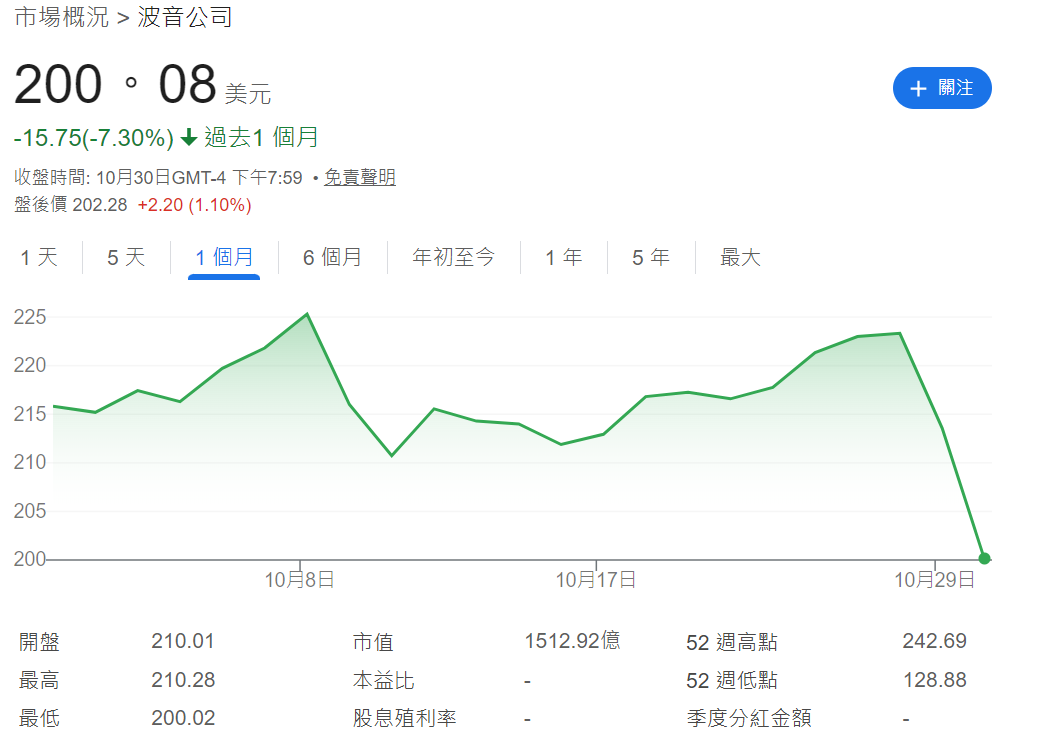The width and height of the screenshot is (1039, 733).
Task: Navigate back via the 市場概況 breadcrumb
Action: [63, 17]
